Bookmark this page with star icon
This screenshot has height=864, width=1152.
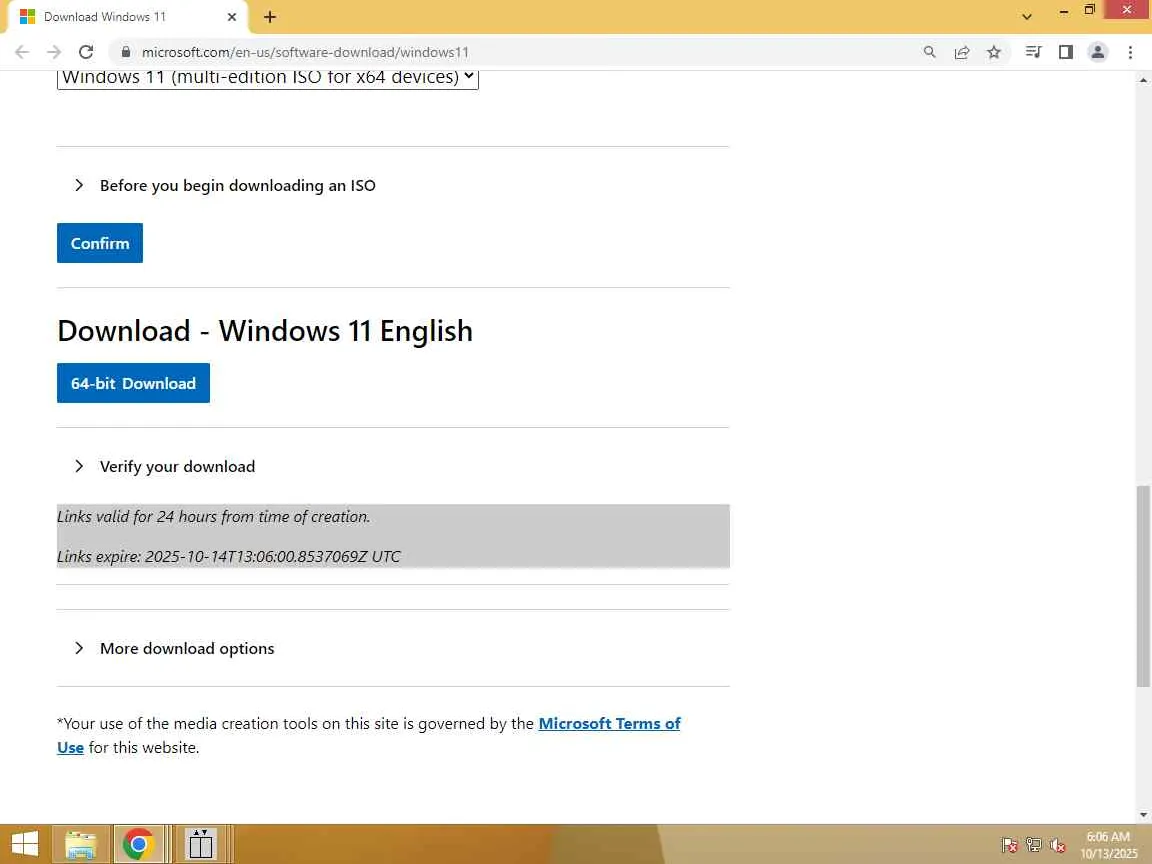(994, 52)
